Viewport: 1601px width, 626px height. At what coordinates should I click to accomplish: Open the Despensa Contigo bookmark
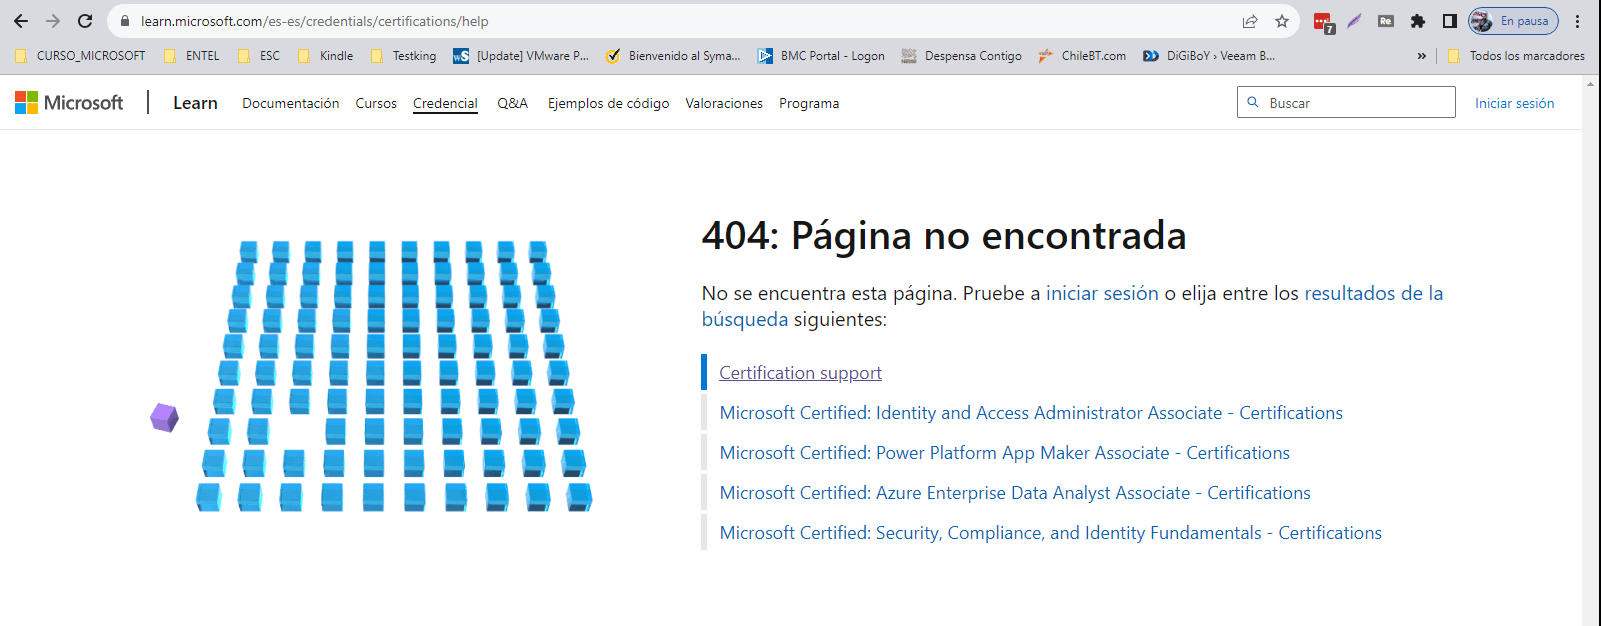[x=961, y=56]
